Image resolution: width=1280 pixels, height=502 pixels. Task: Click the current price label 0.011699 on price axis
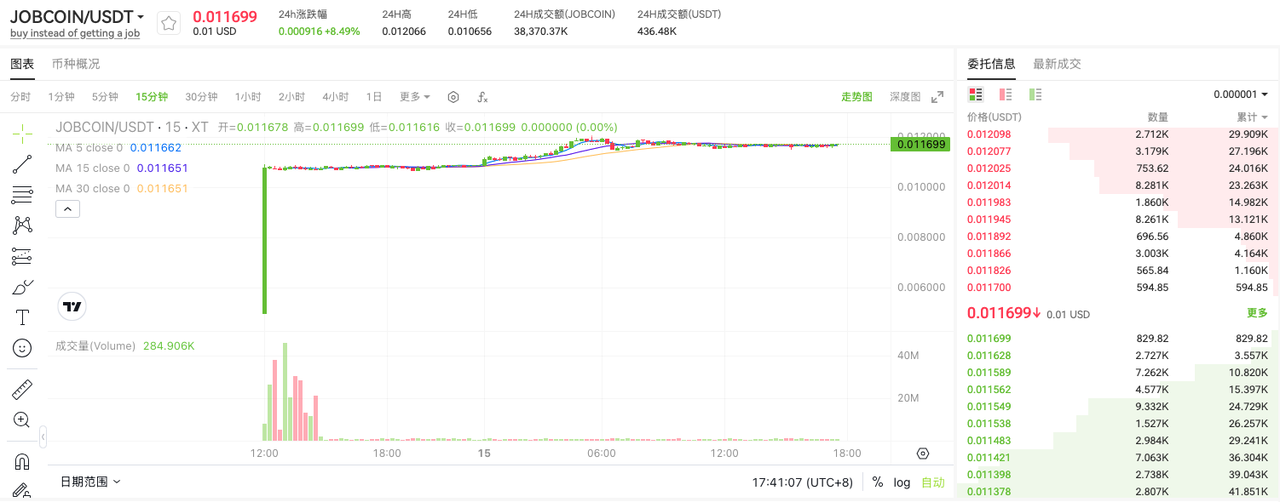[920, 144]
